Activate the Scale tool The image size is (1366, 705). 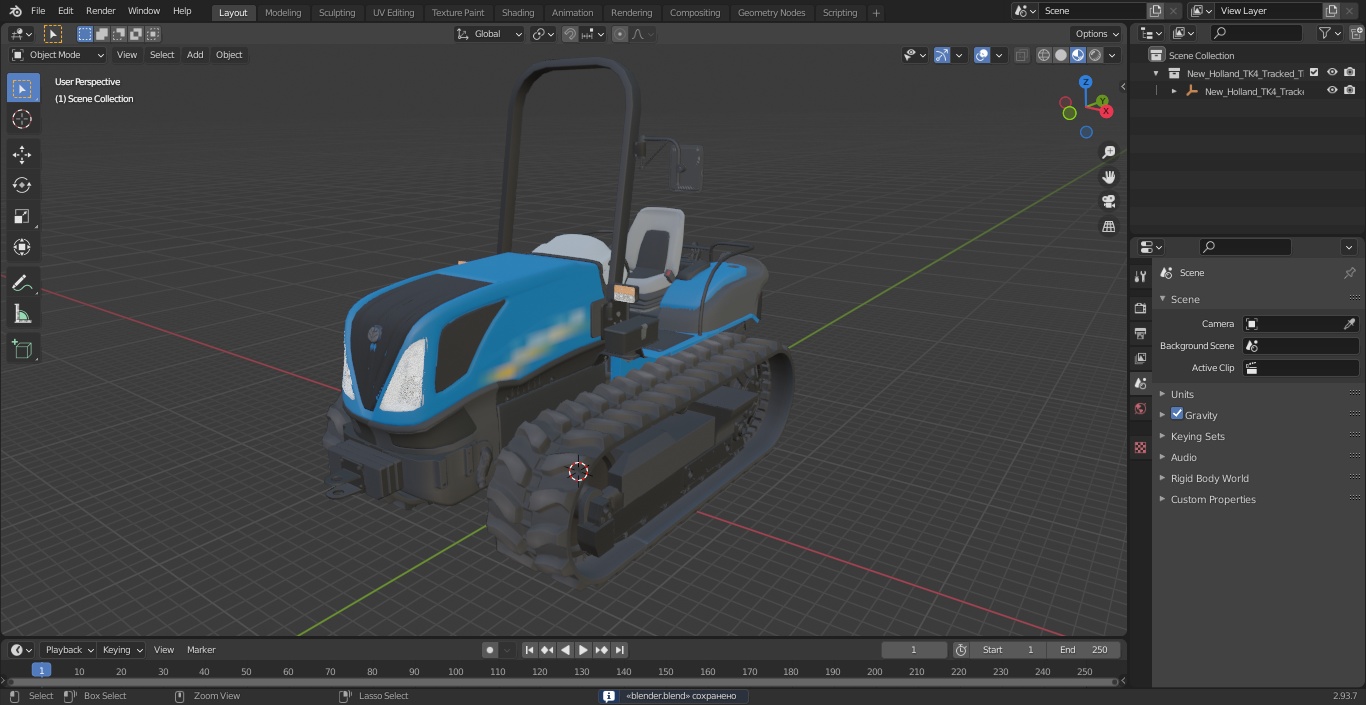point(22,216)
